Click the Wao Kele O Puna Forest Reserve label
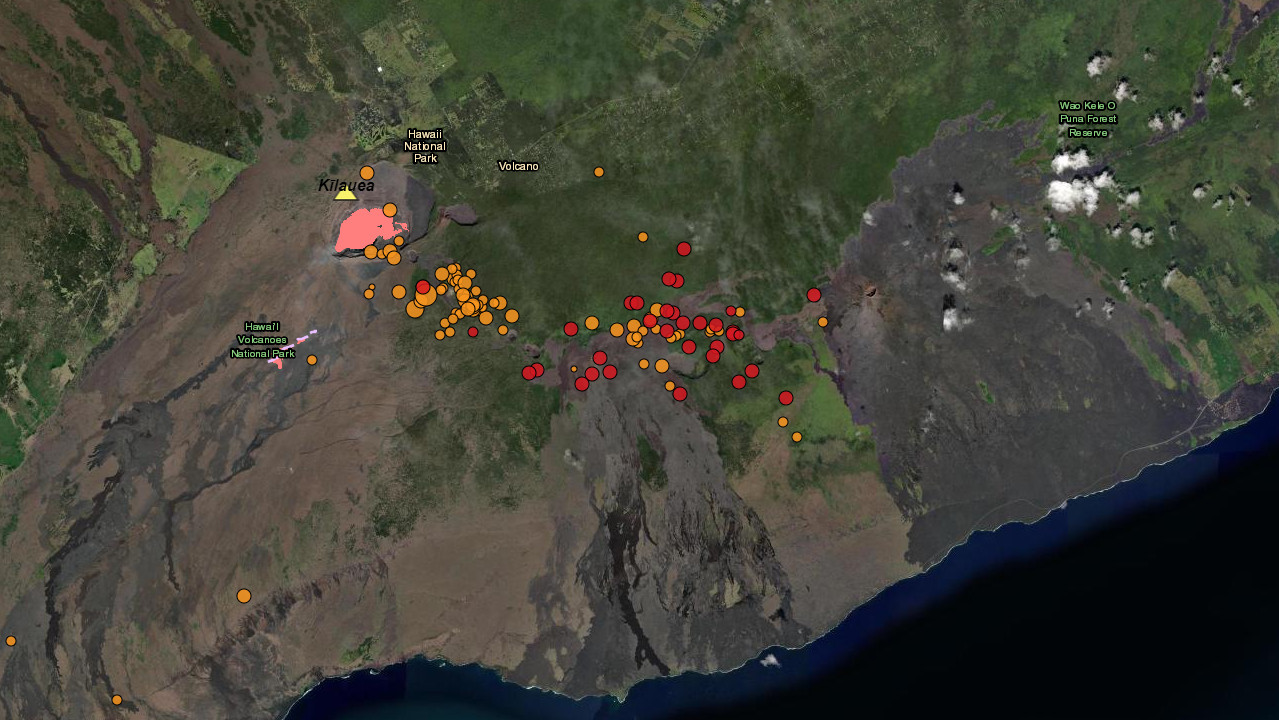This screenshot has height=720, width=1279. [x=1088, y=119]
